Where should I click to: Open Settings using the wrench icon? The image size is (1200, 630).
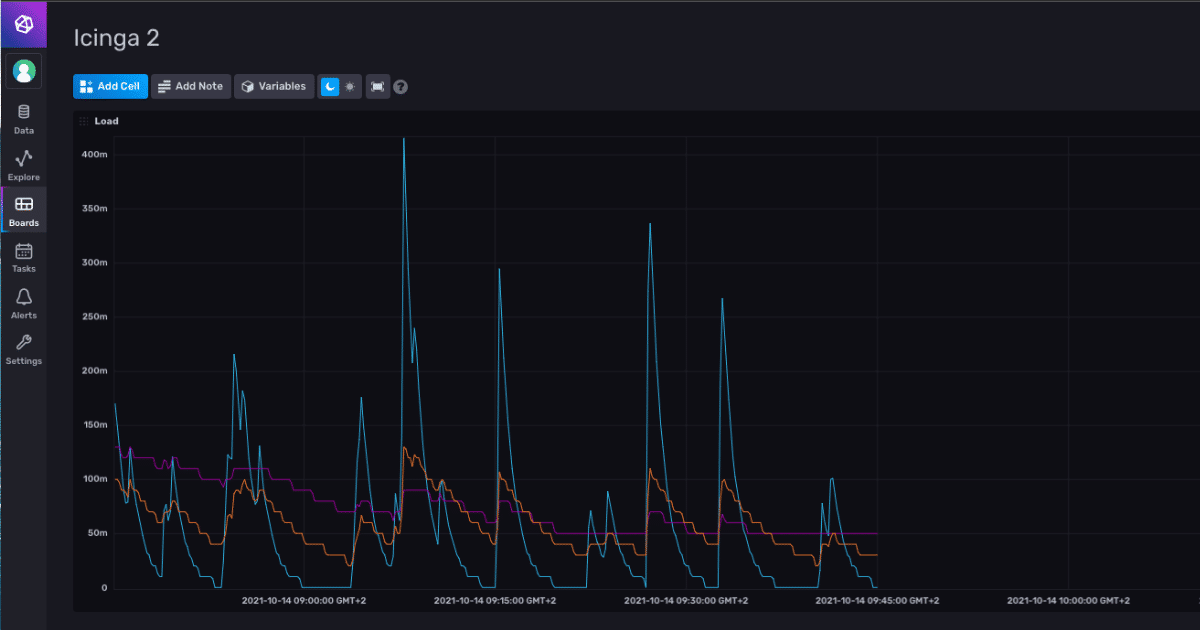[22, 348]
